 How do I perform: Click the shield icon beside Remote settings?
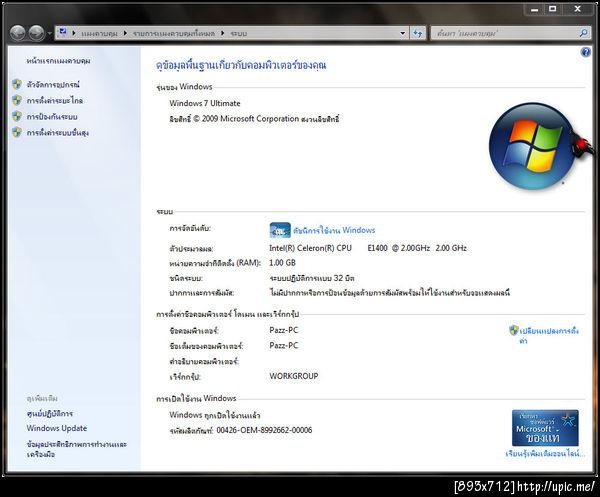[17, 100]
